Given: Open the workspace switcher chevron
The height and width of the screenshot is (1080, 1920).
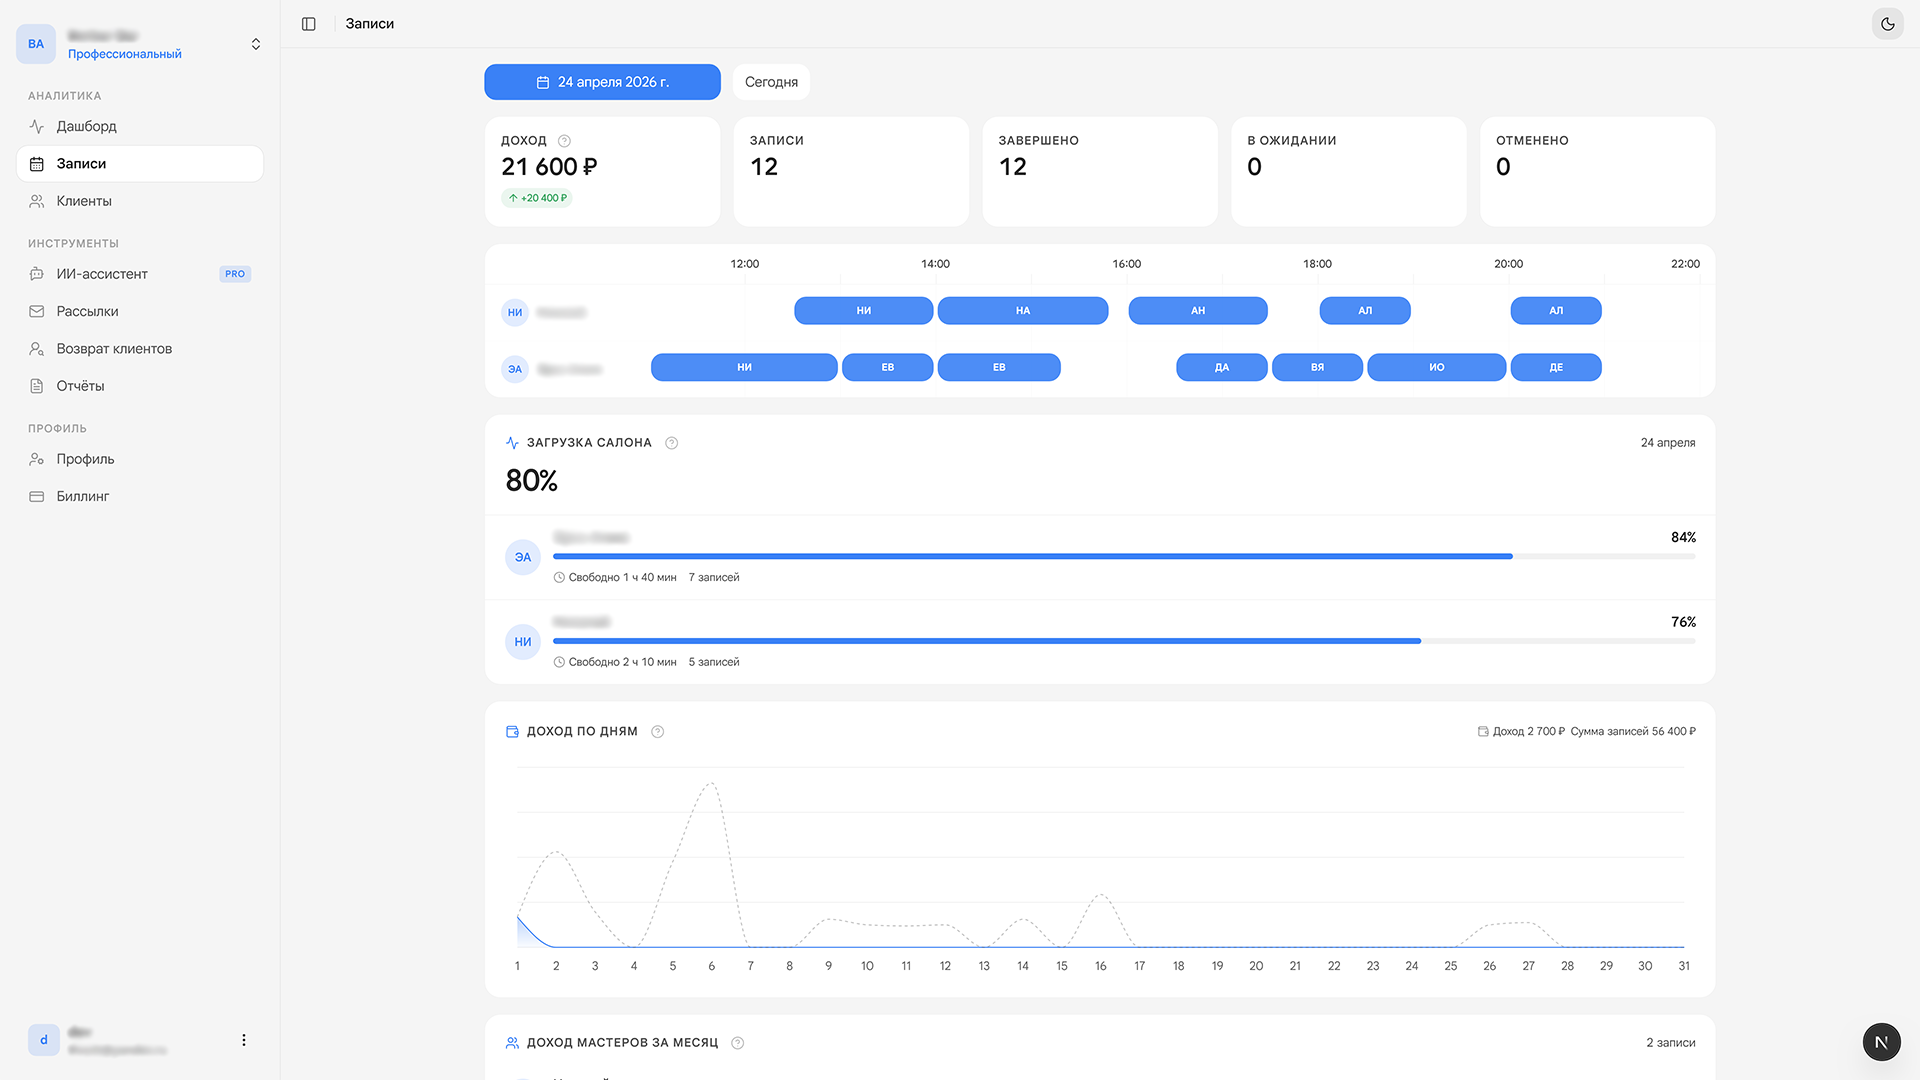Looking at the screenshot, I should (256, 44).
